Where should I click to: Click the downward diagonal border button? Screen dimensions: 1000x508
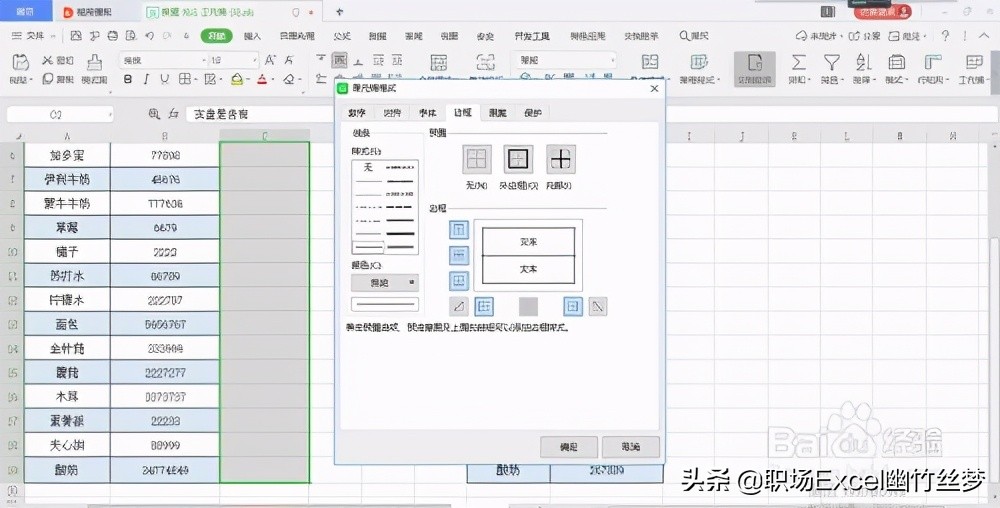click(598, 307)
